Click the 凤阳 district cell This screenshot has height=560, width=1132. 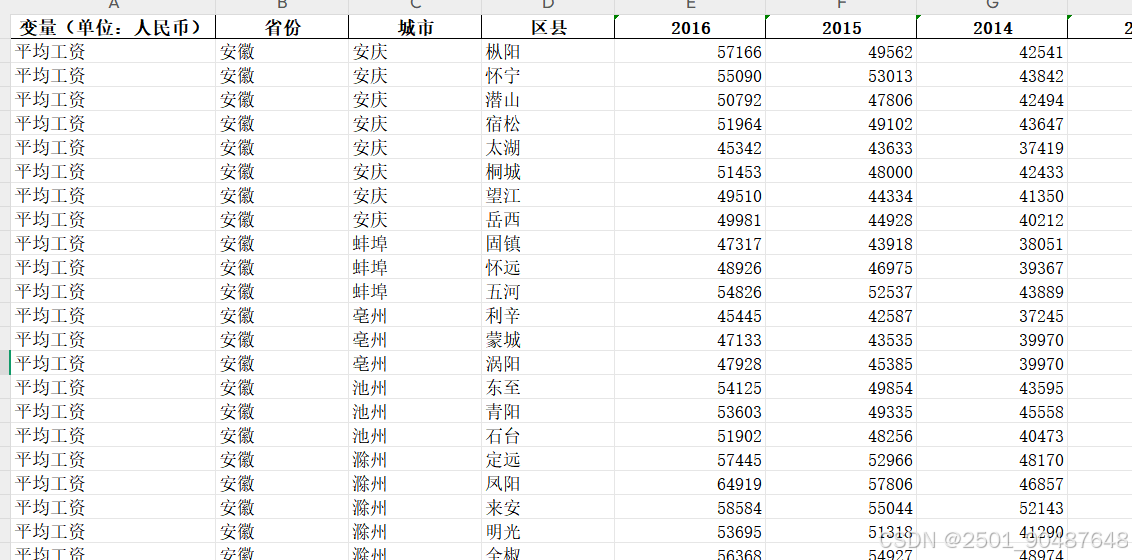(x=548, y=483)
